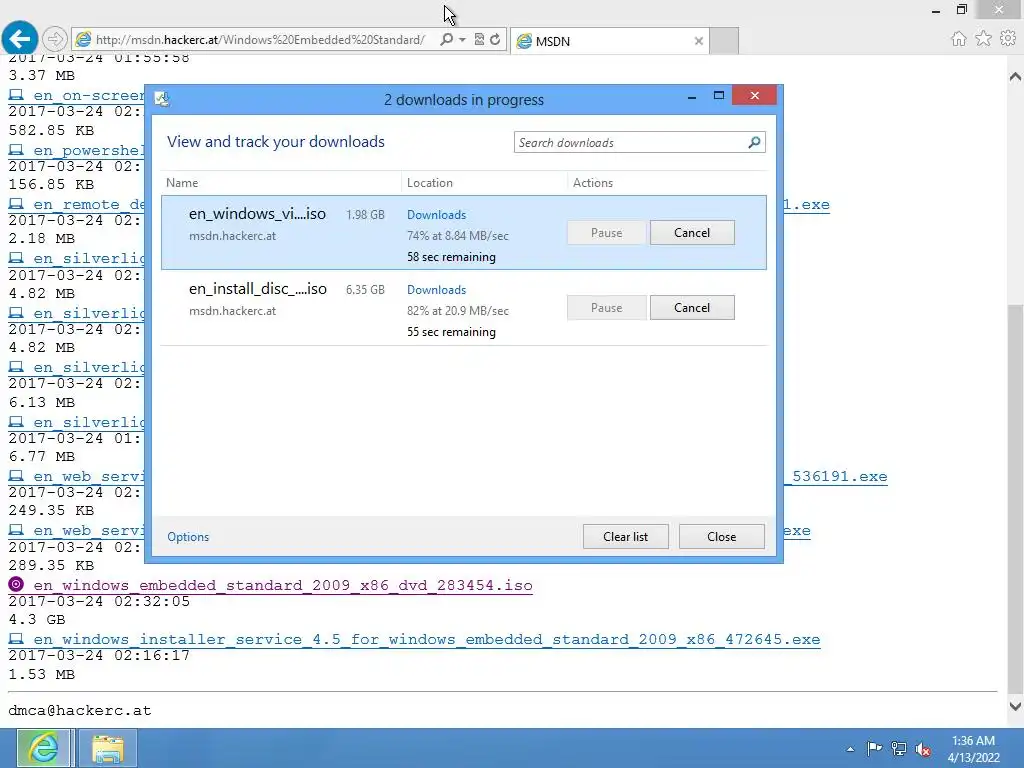The height and width of the screenshot is (768, 1024).
Task: Cancel the en_install_disc_....iso download
Action: (x=692, y=308)
